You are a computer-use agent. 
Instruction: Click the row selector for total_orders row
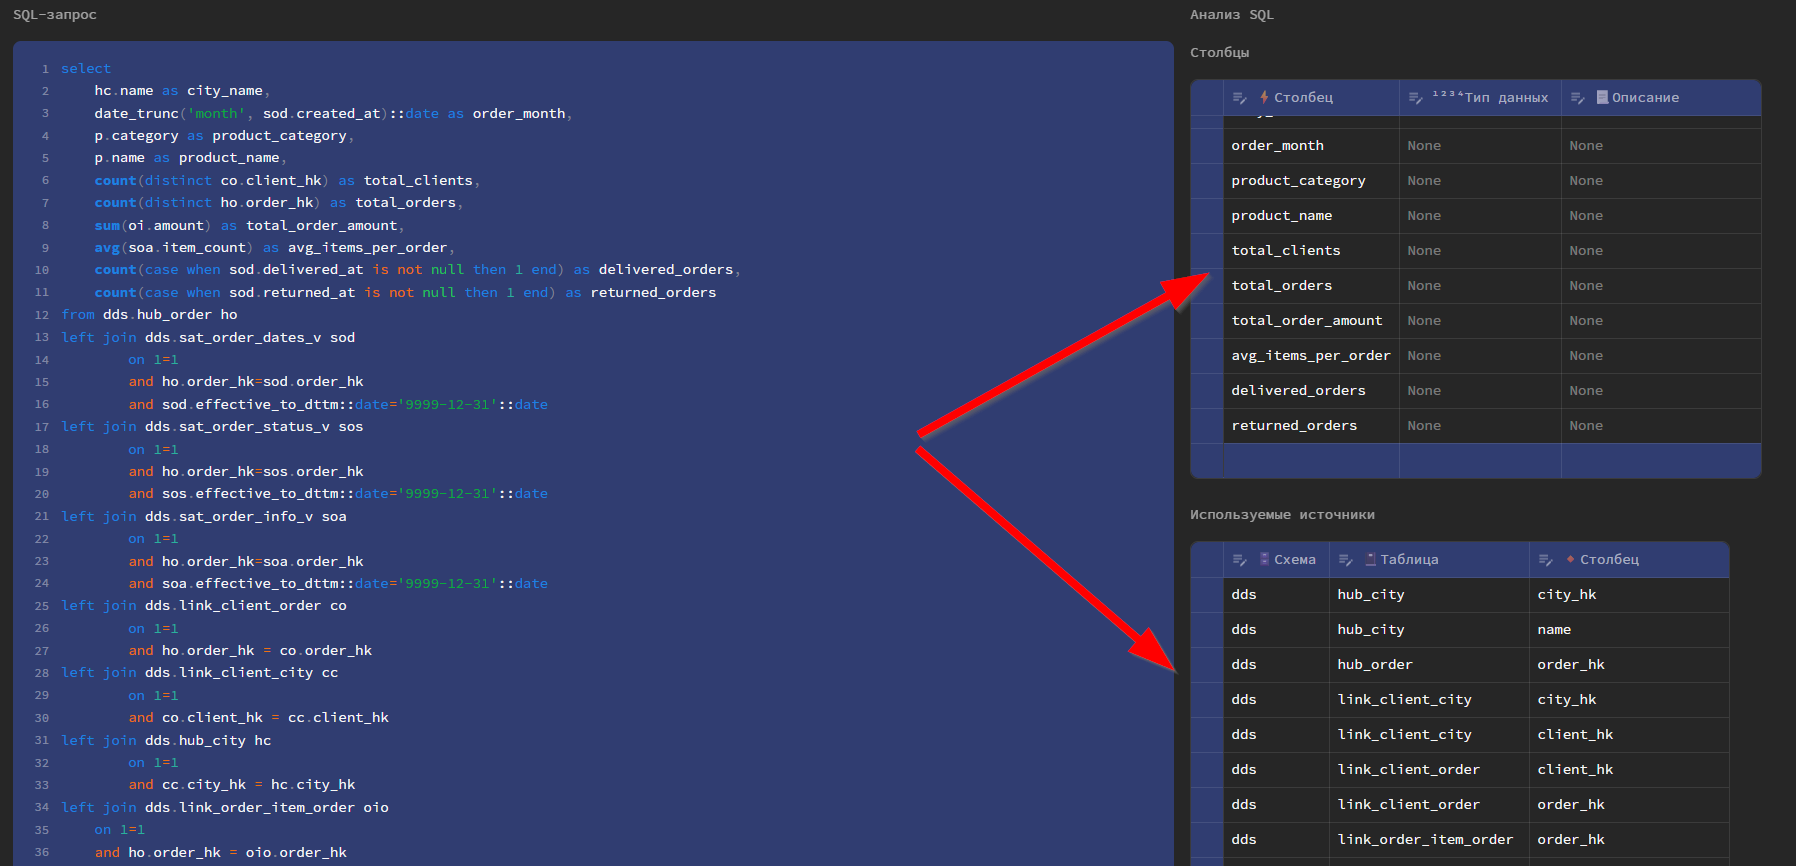tap(1207, 286)
